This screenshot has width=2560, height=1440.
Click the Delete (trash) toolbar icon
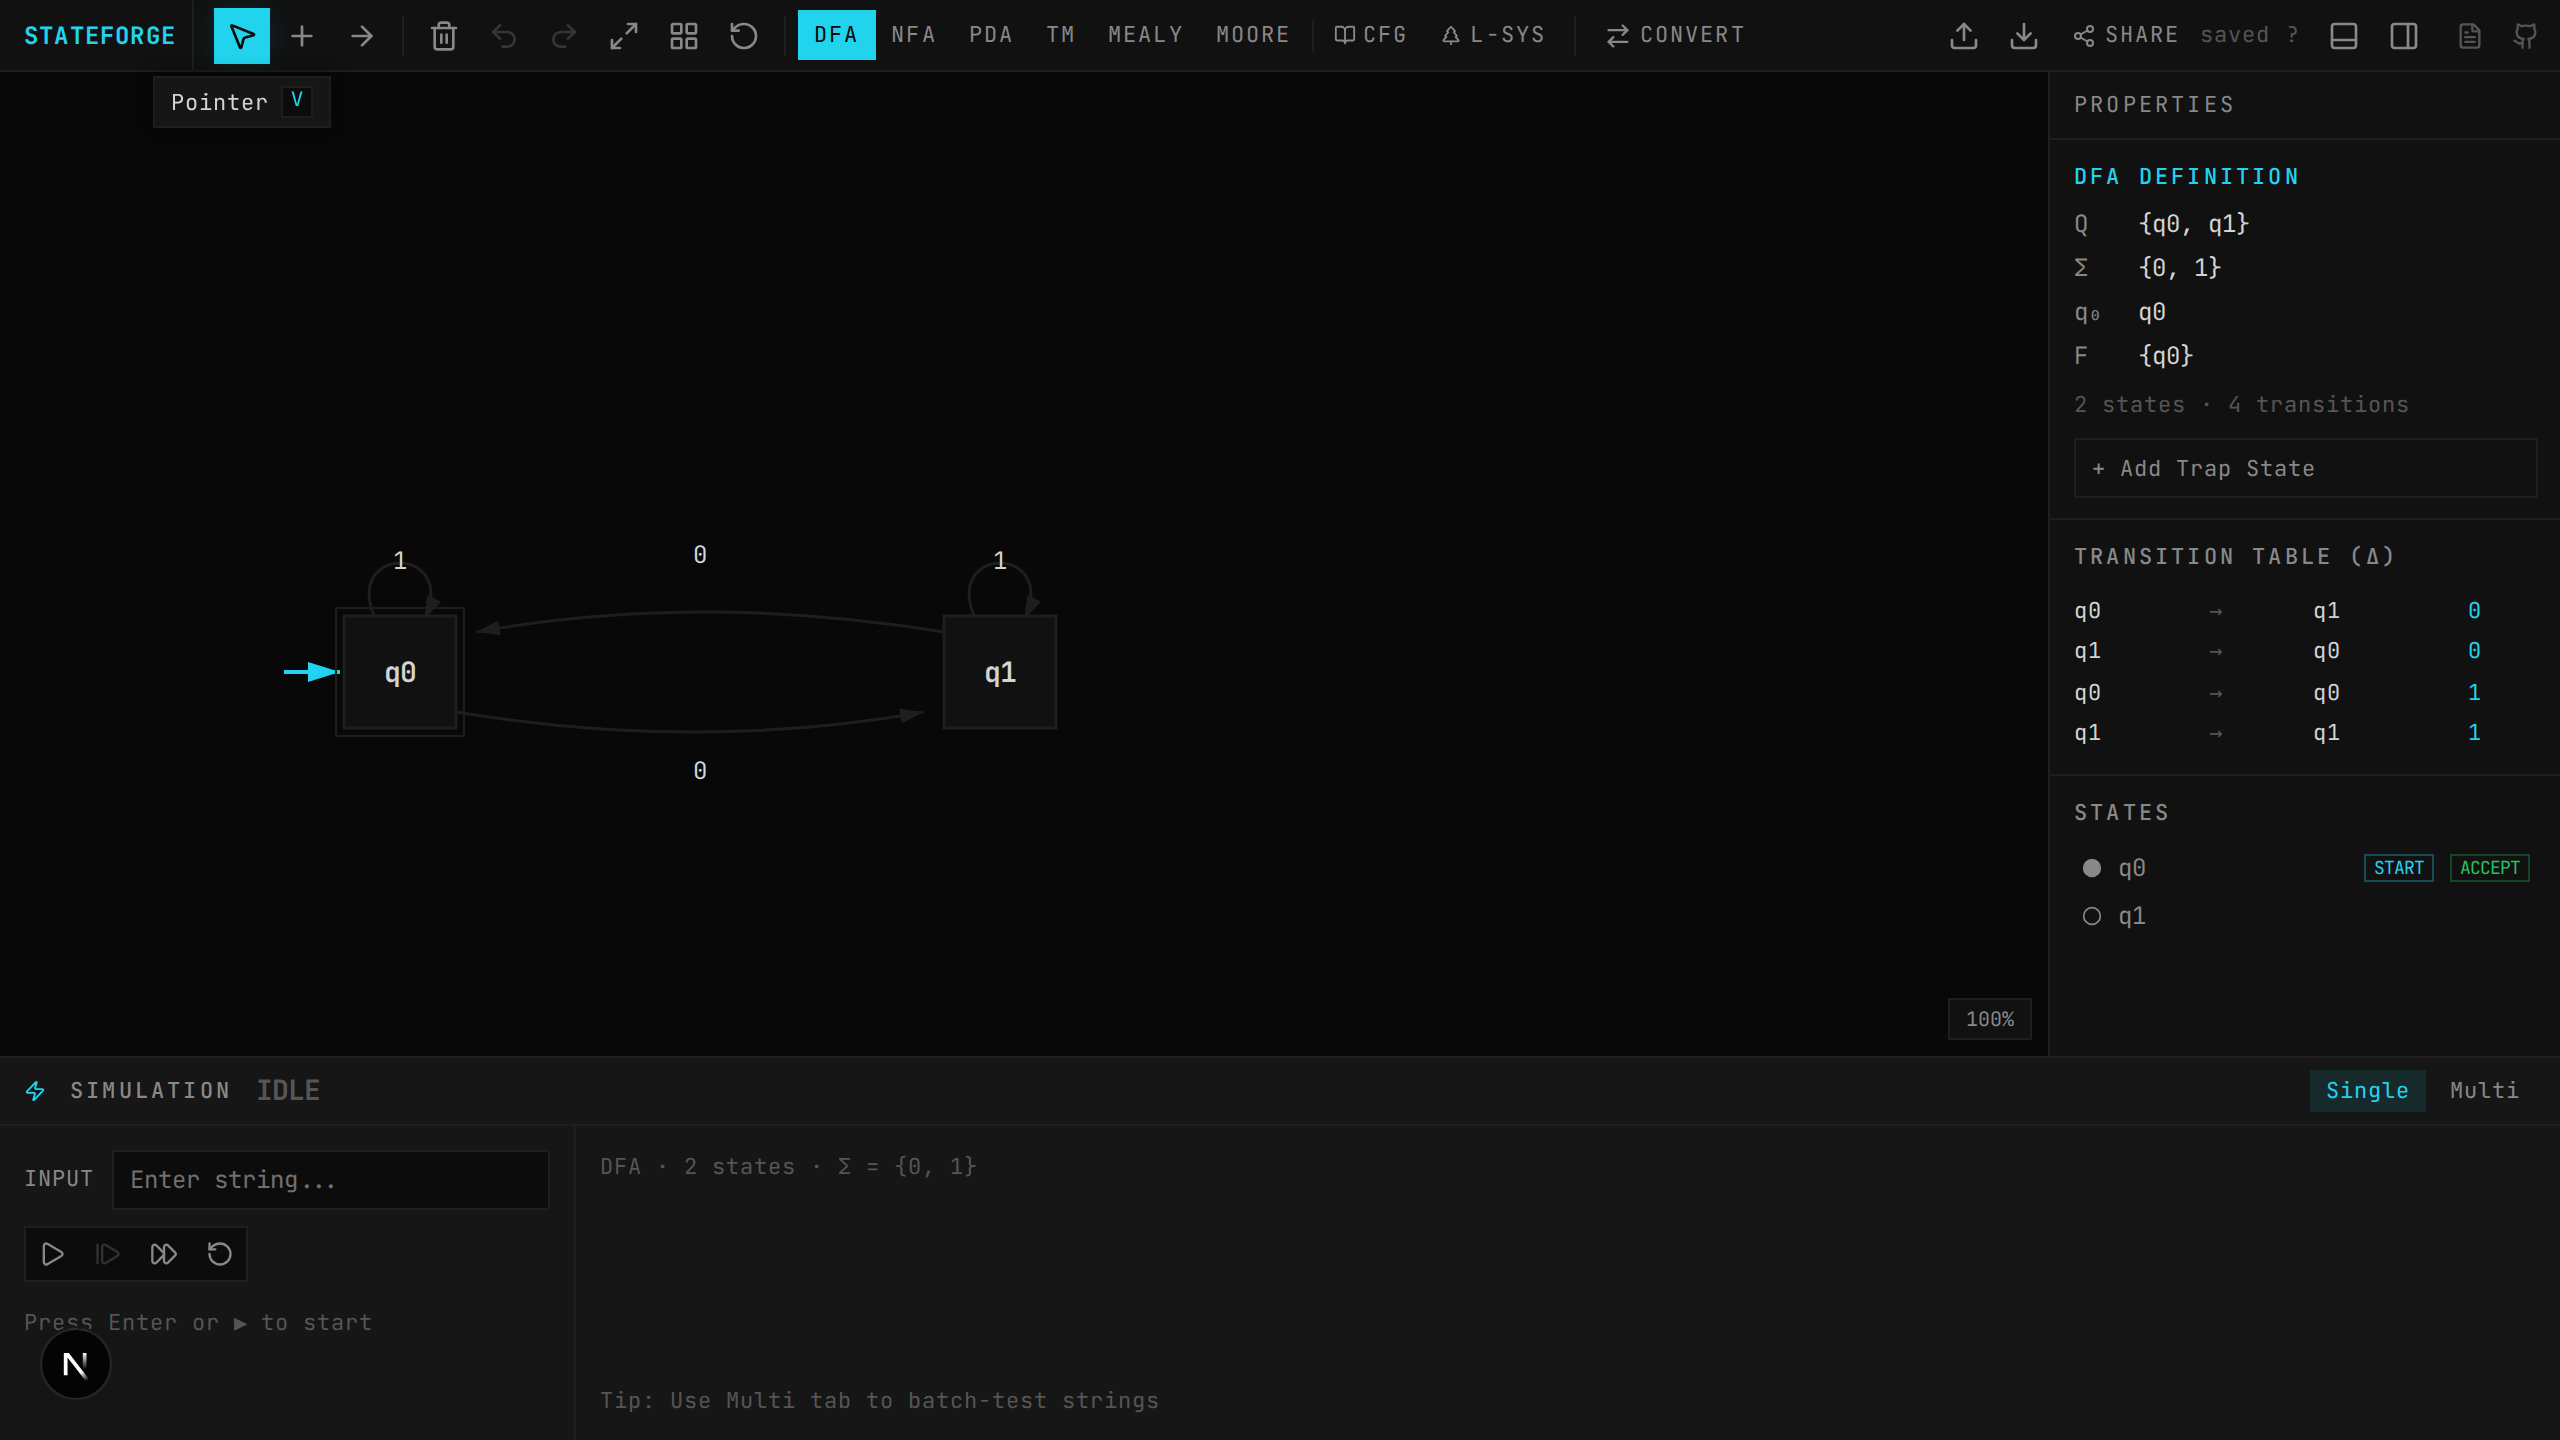[x=443, y=35]
